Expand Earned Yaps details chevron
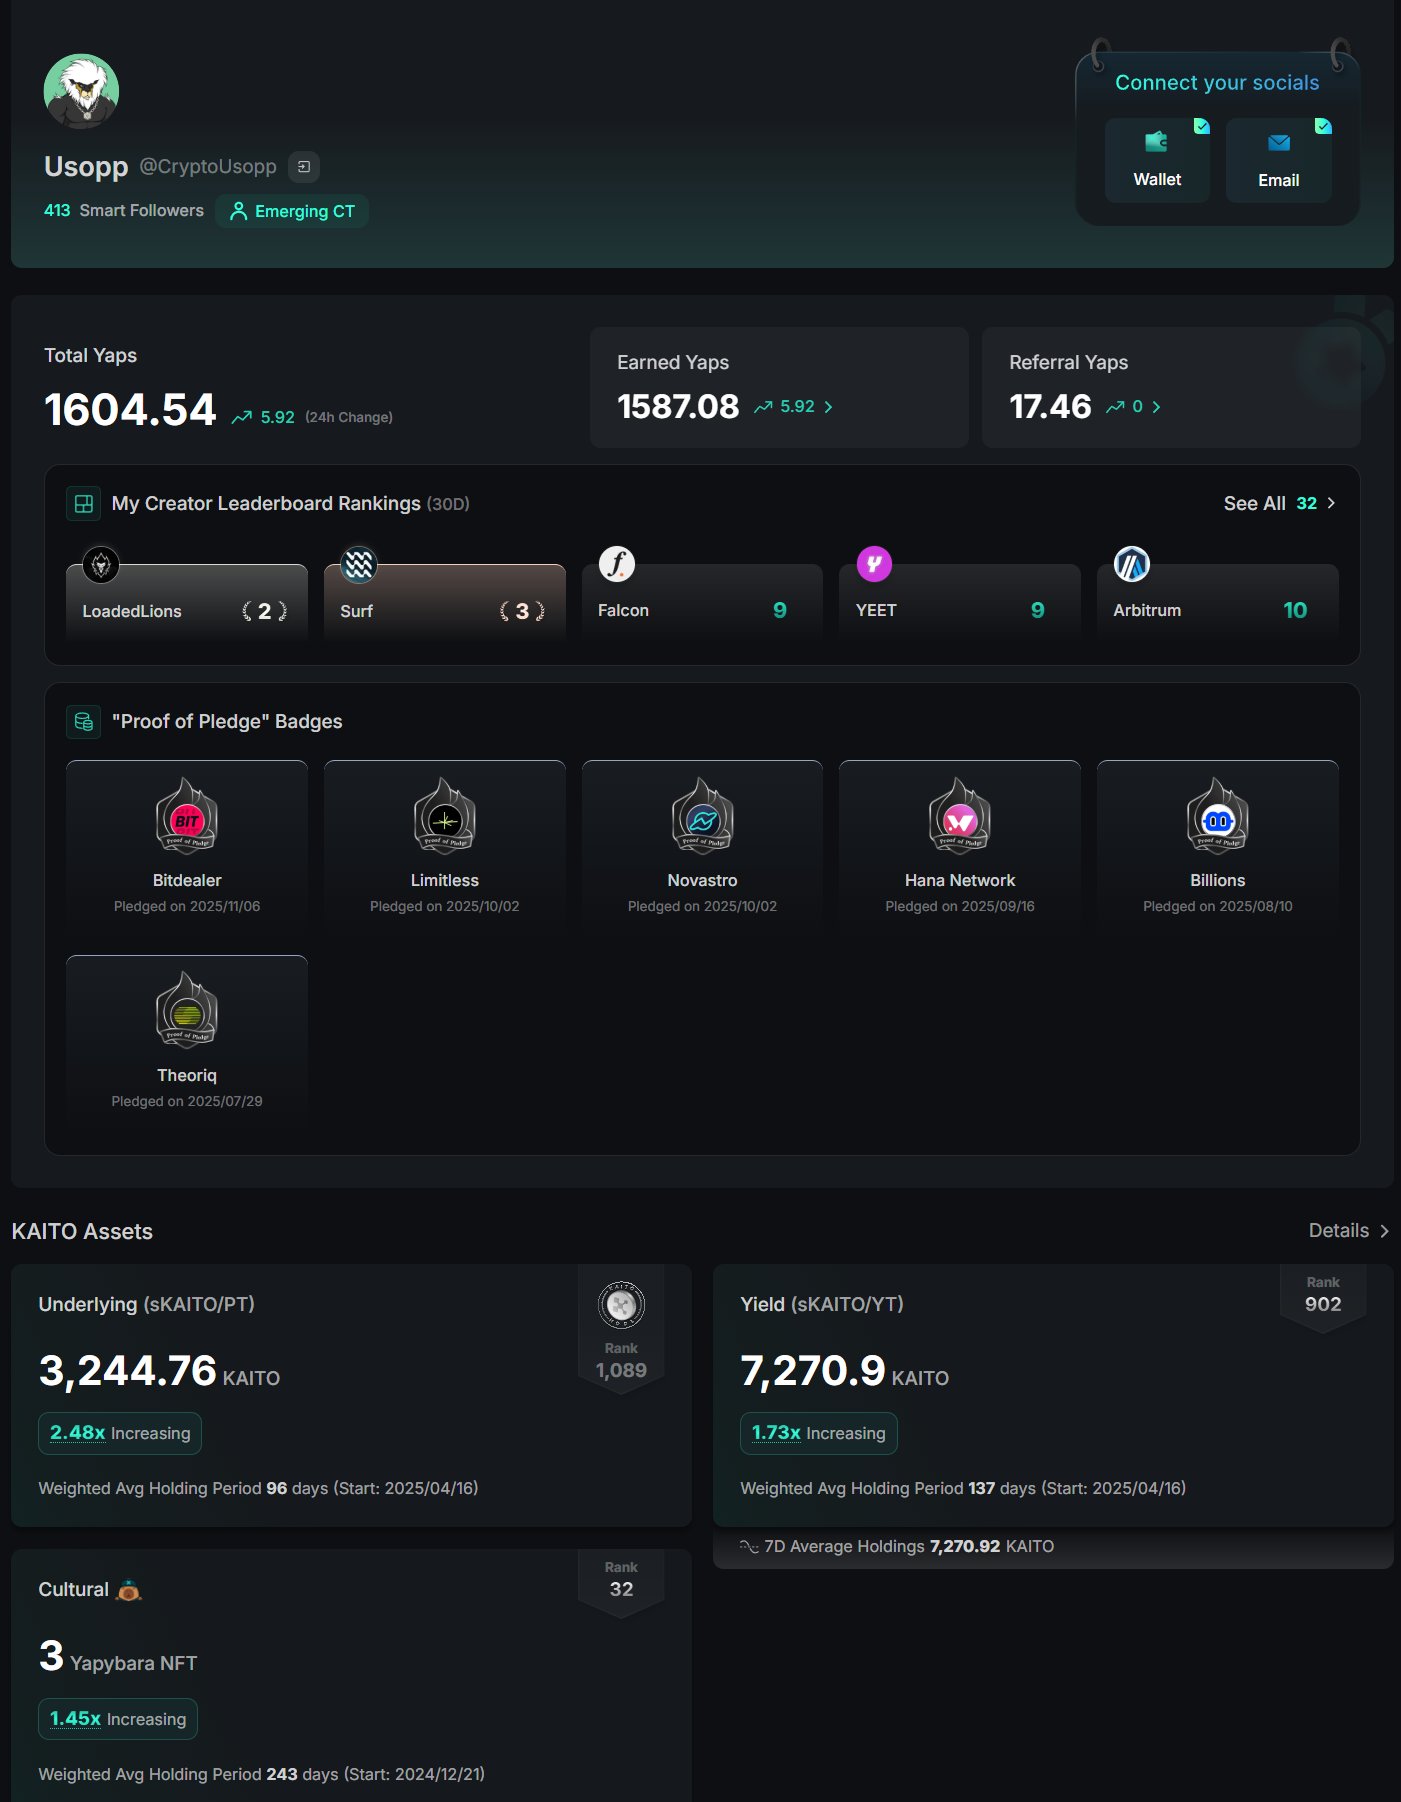The image size is (1401, 1802). coord(829,407)
